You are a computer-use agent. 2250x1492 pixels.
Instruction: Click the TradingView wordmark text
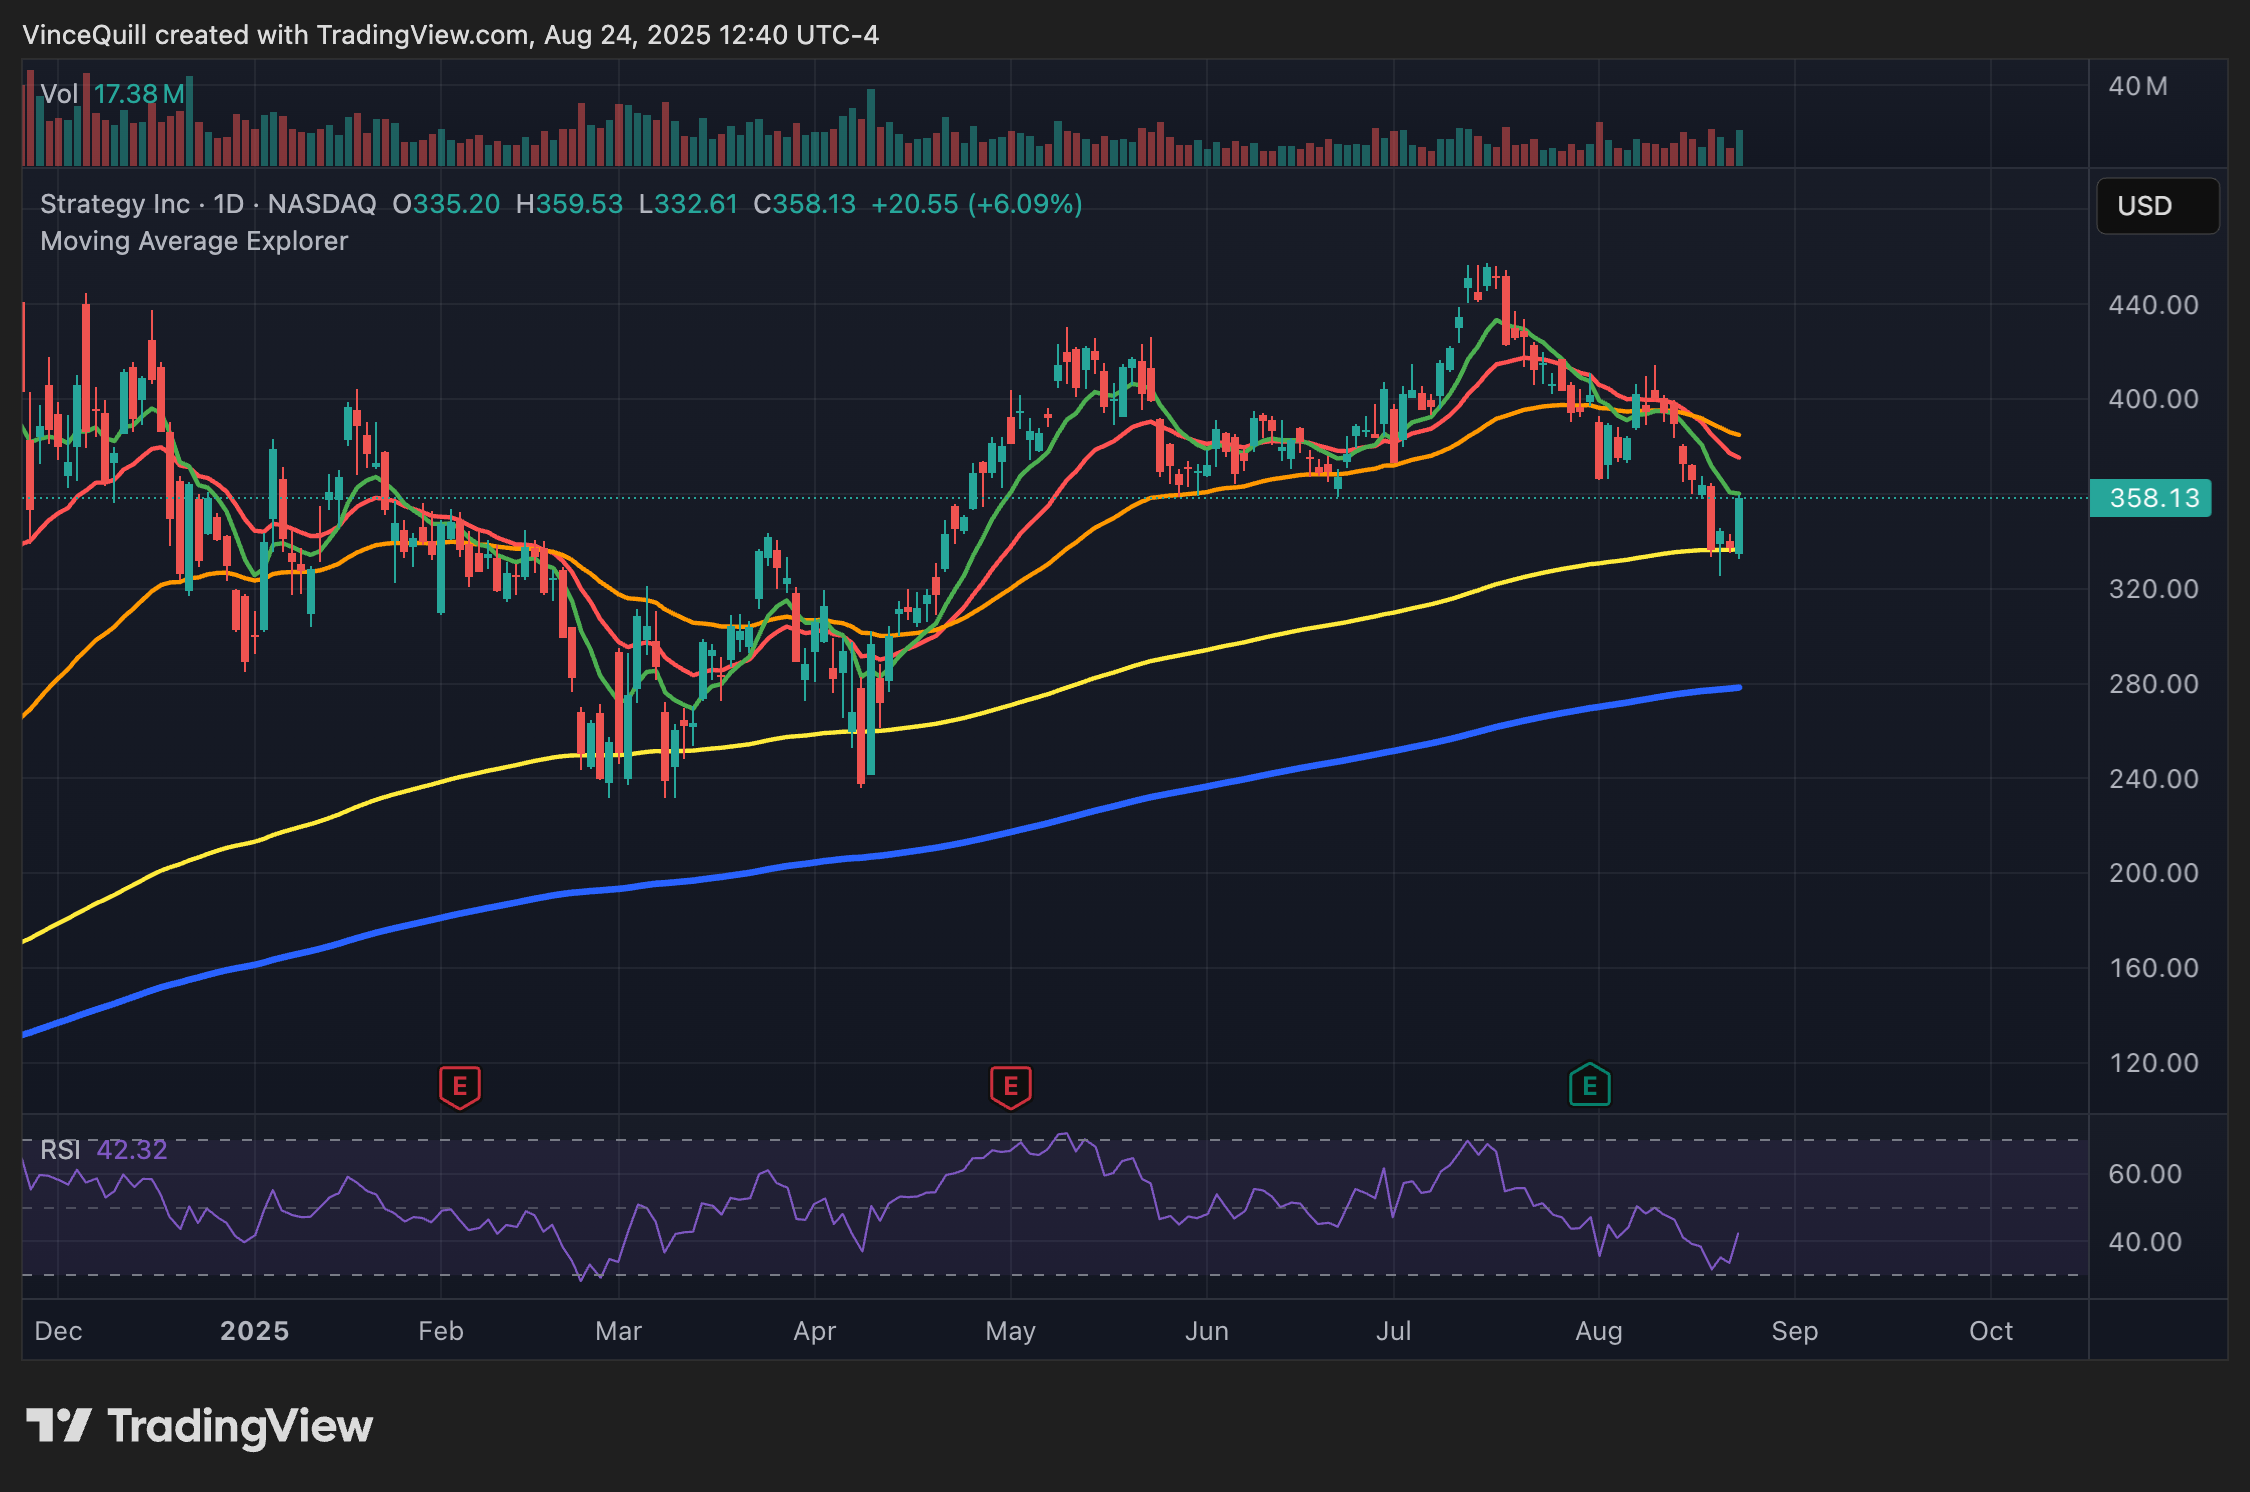(240, 1426)
